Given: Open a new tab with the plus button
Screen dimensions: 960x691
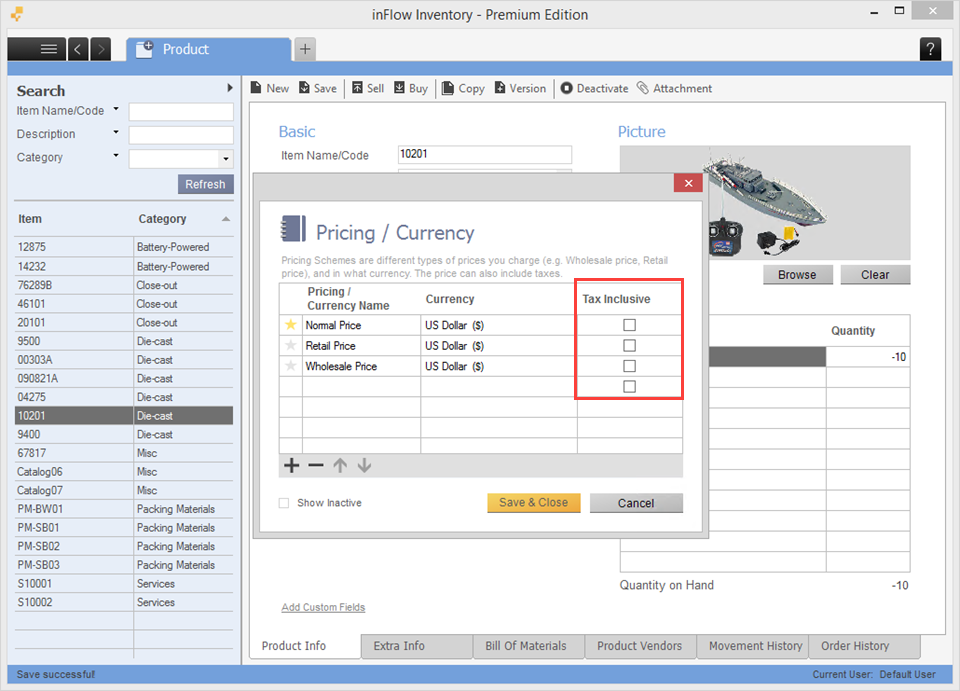Looking at the screenshot, I should pos(305,49).
